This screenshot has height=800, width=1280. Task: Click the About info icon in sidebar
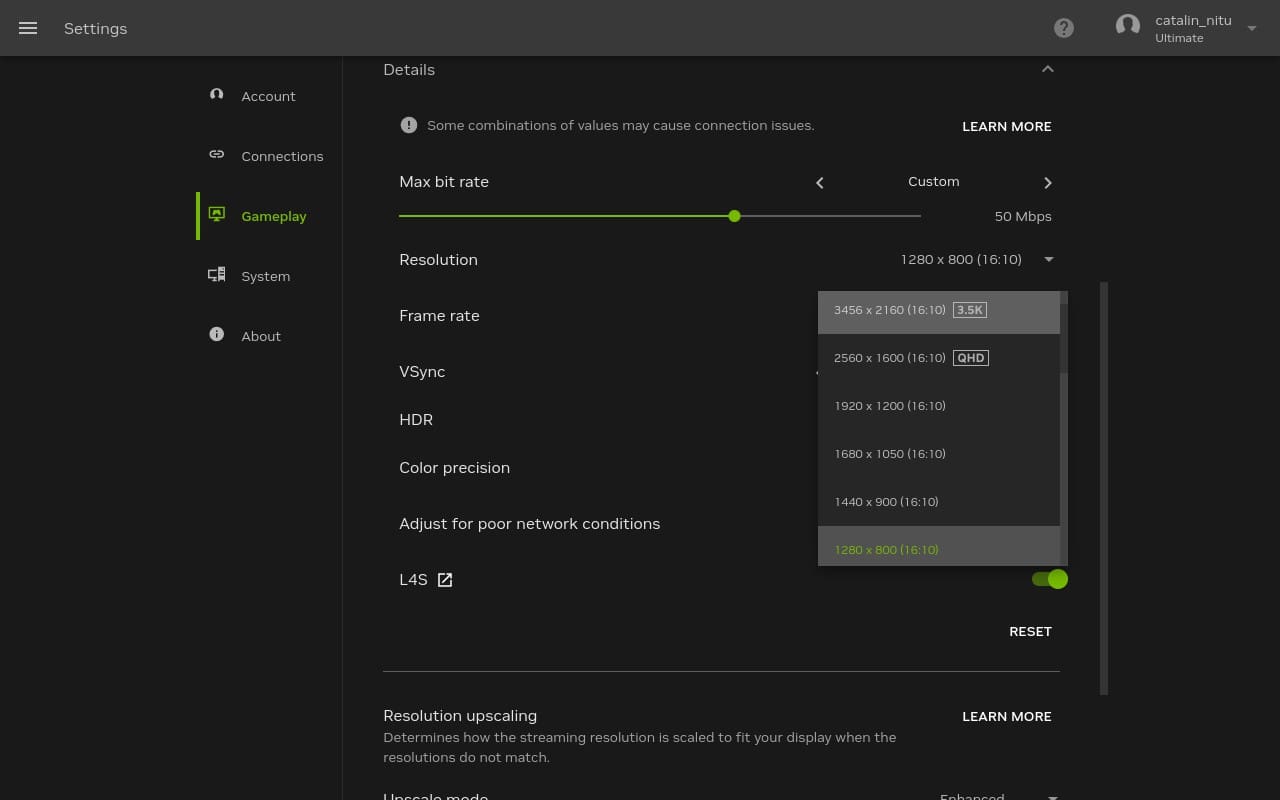216,335
